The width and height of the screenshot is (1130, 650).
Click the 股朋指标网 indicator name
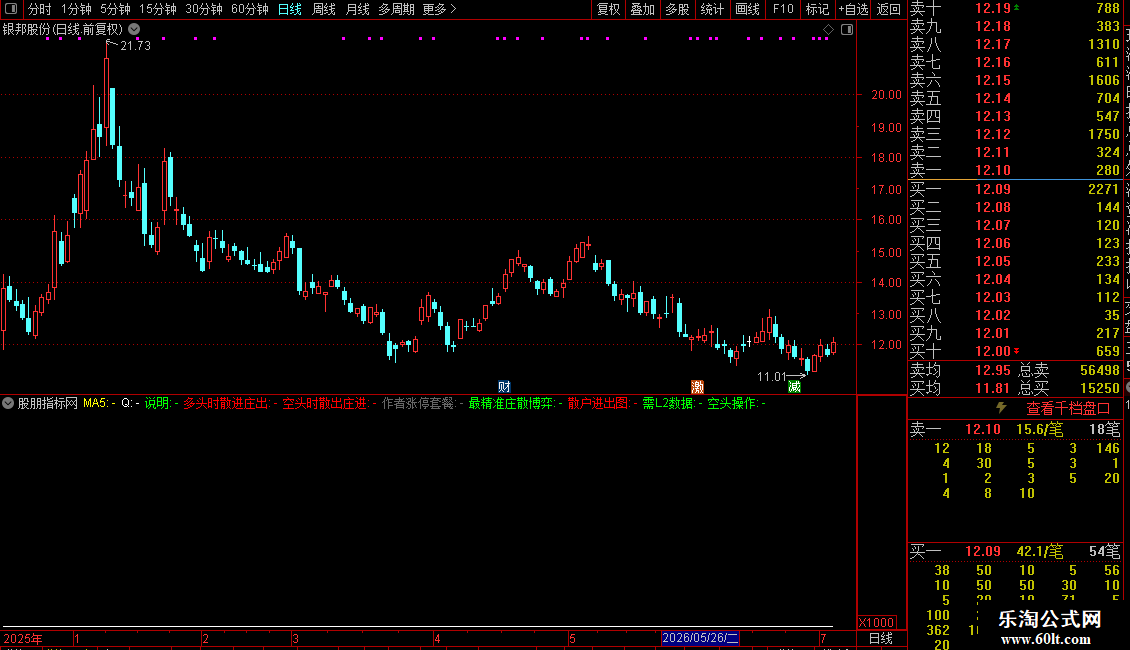[48, 404]
